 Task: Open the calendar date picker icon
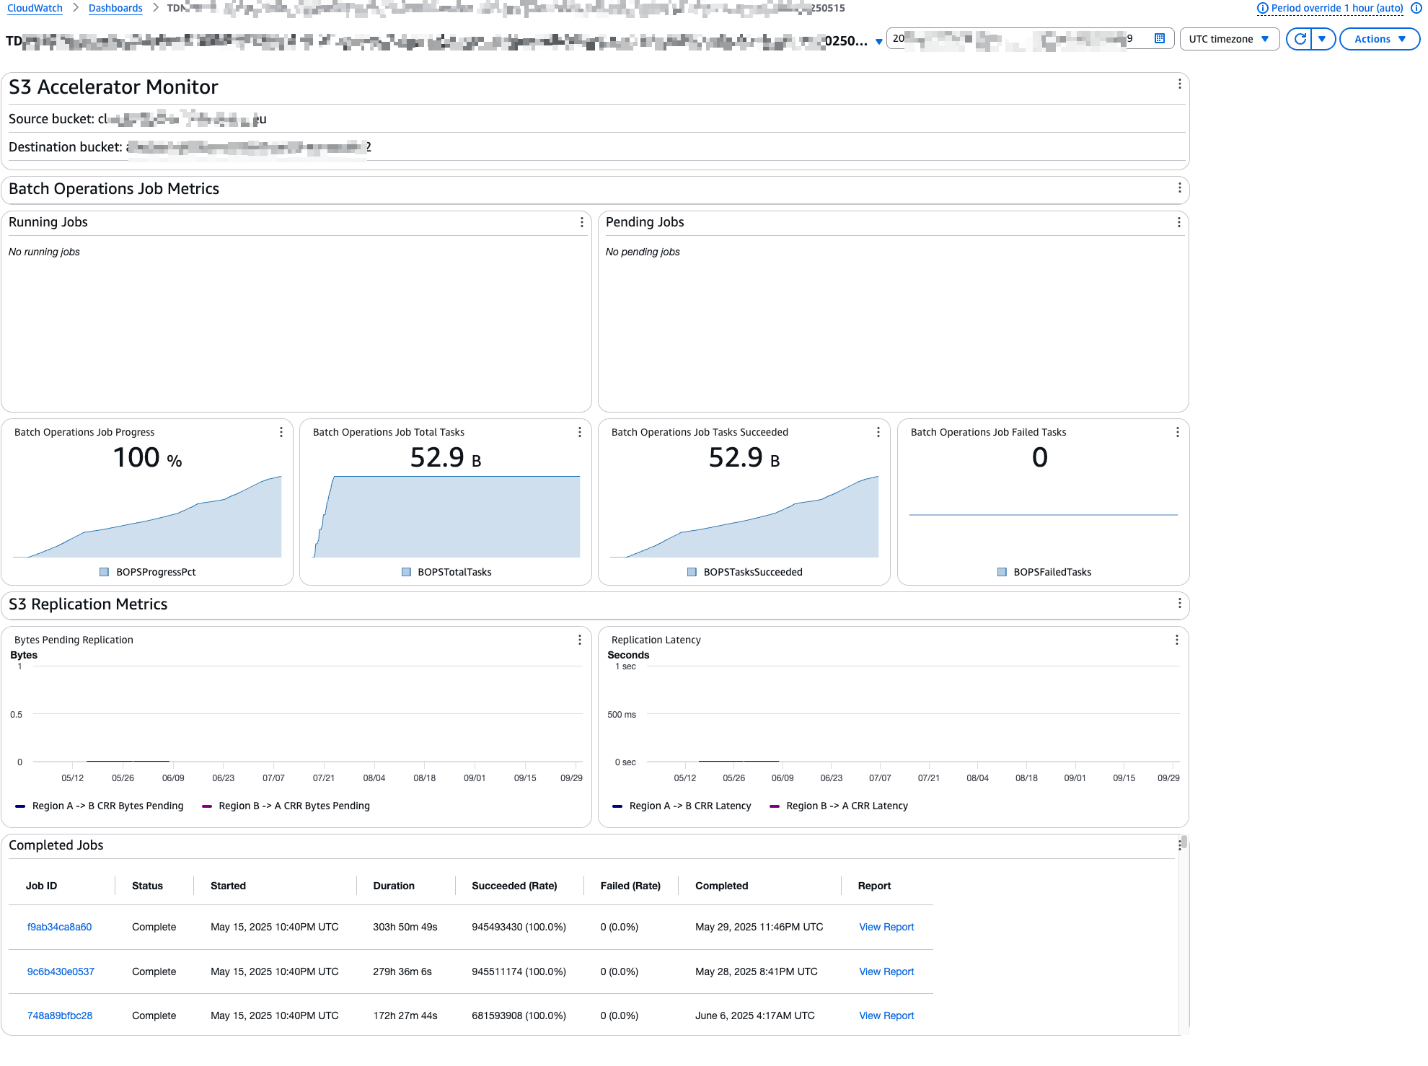[1160, 39]
